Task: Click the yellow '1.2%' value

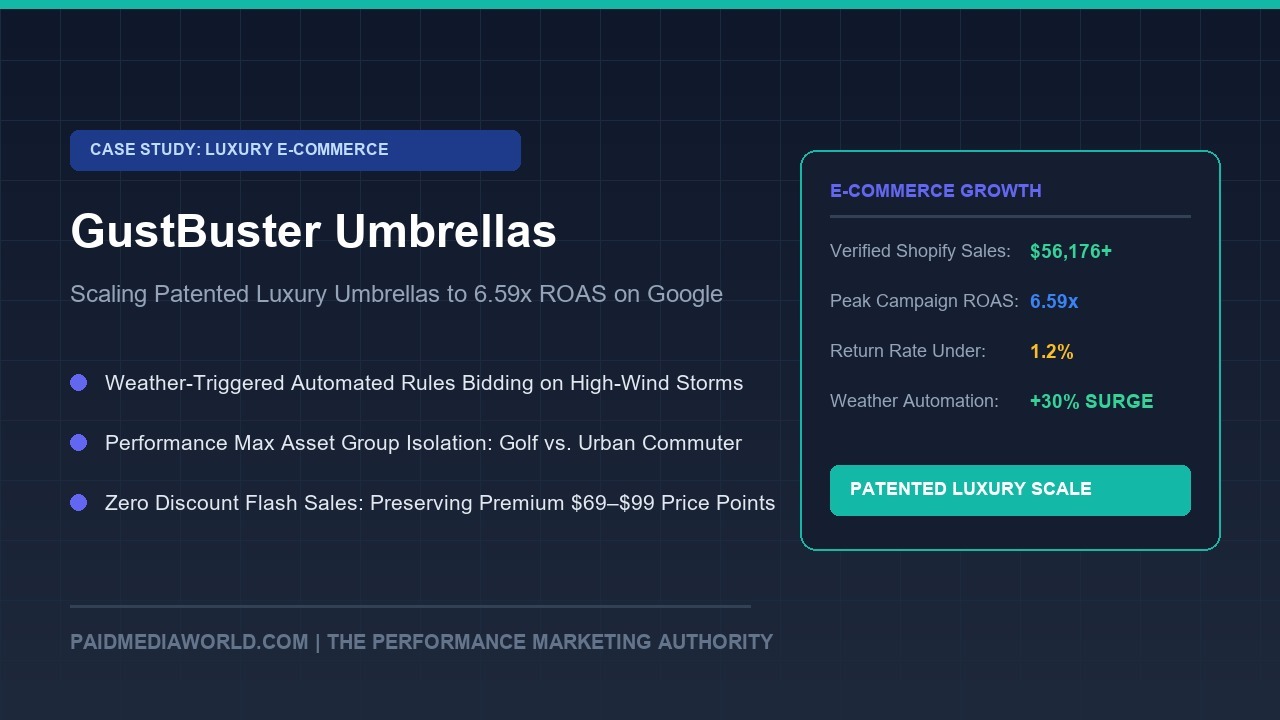Action: (x=1052, y=351)
